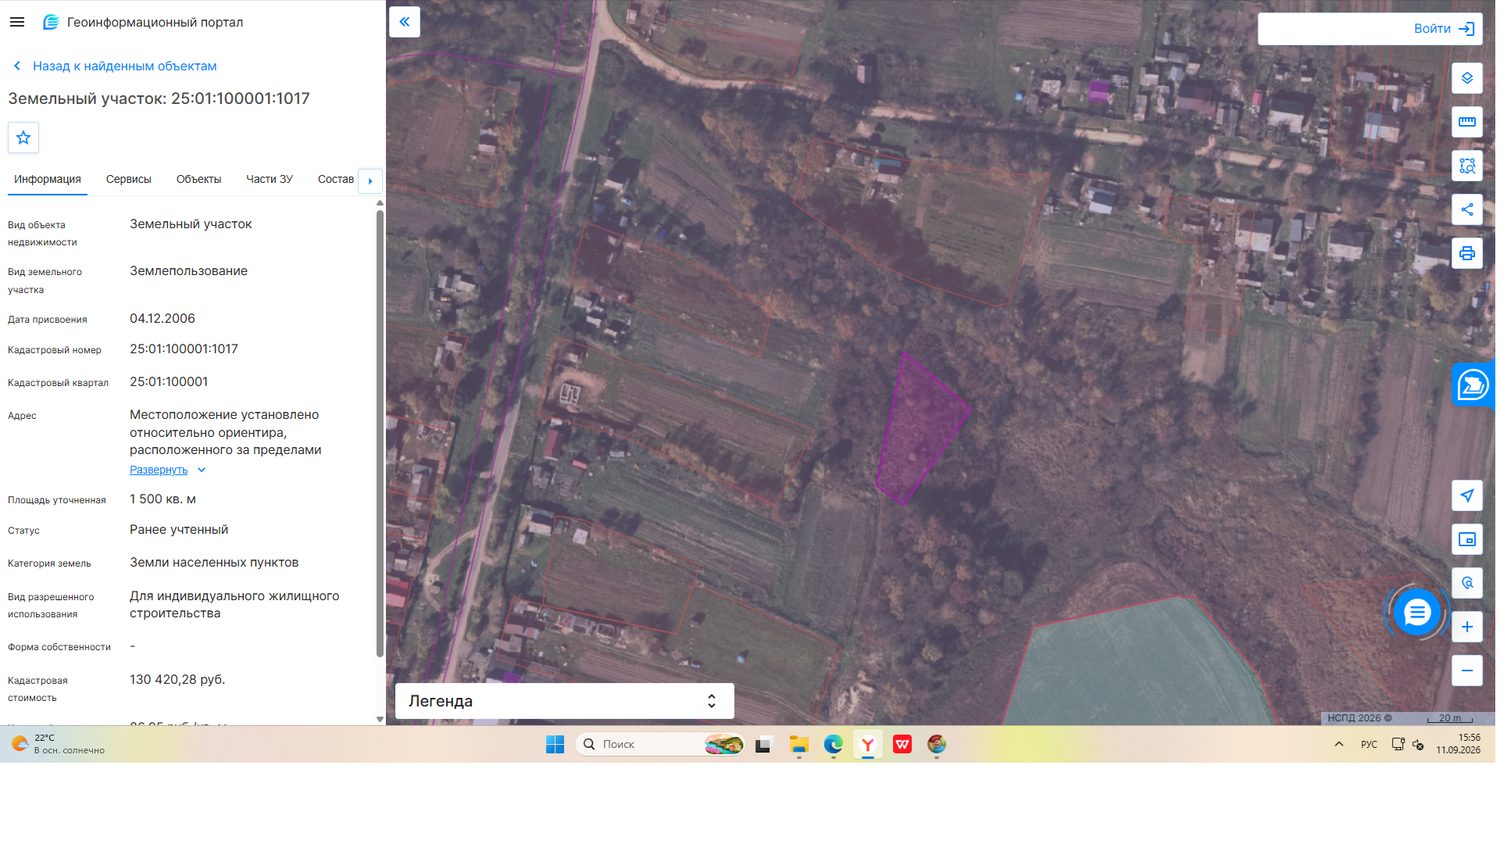1500x844 pixels.
Task: Open File Explorer from the taskbar
Action: [798, 744]
